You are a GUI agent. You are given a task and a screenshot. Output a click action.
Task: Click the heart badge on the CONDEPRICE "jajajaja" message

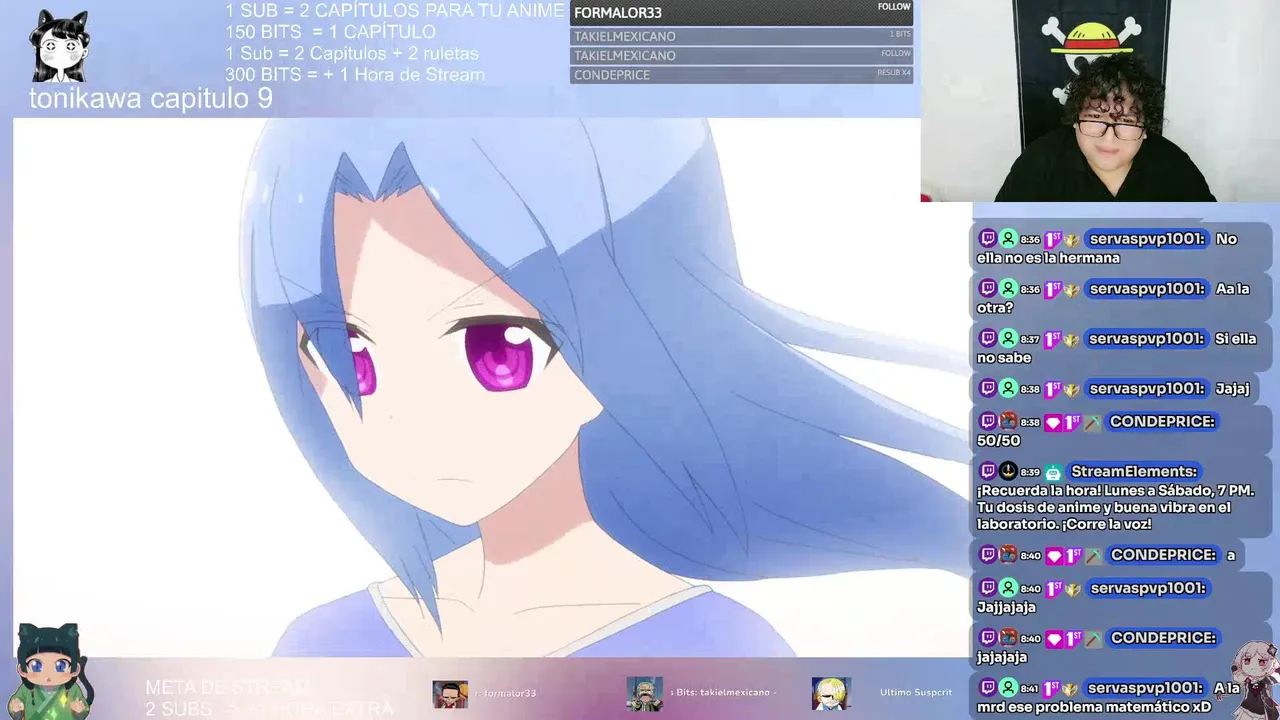(x=1053, y=638)
